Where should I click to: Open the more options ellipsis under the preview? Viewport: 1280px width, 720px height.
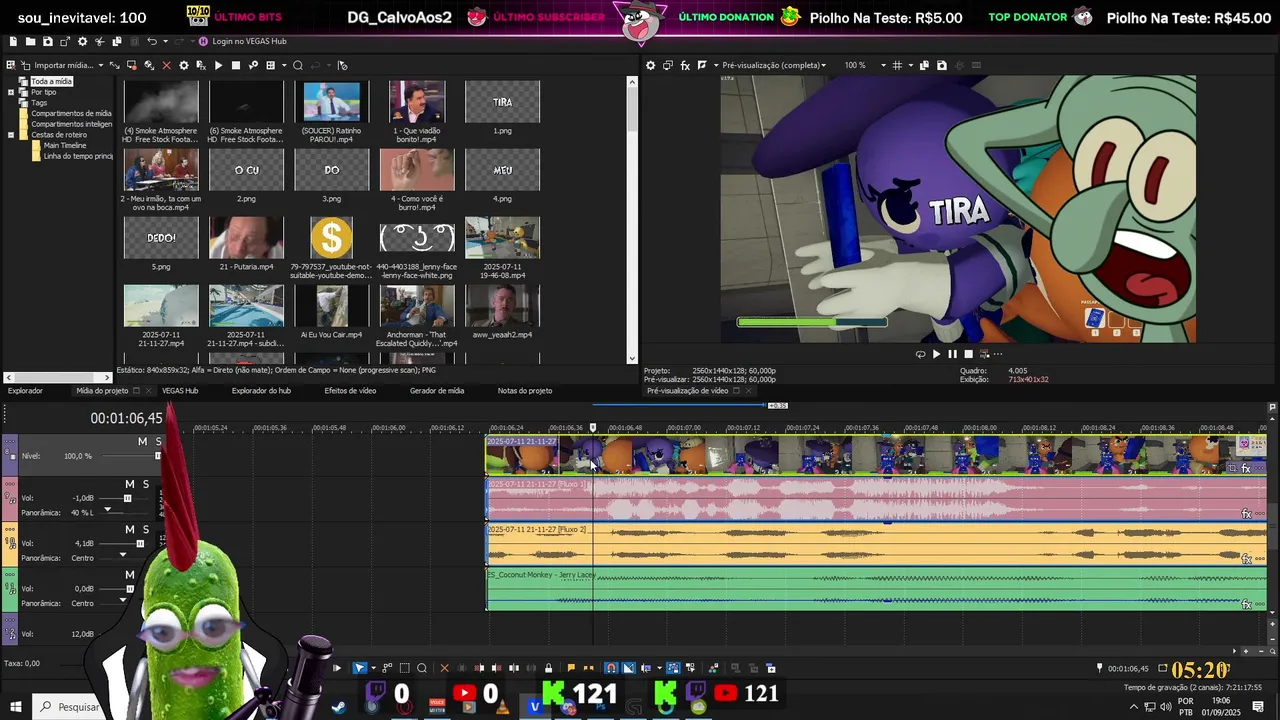997,354
